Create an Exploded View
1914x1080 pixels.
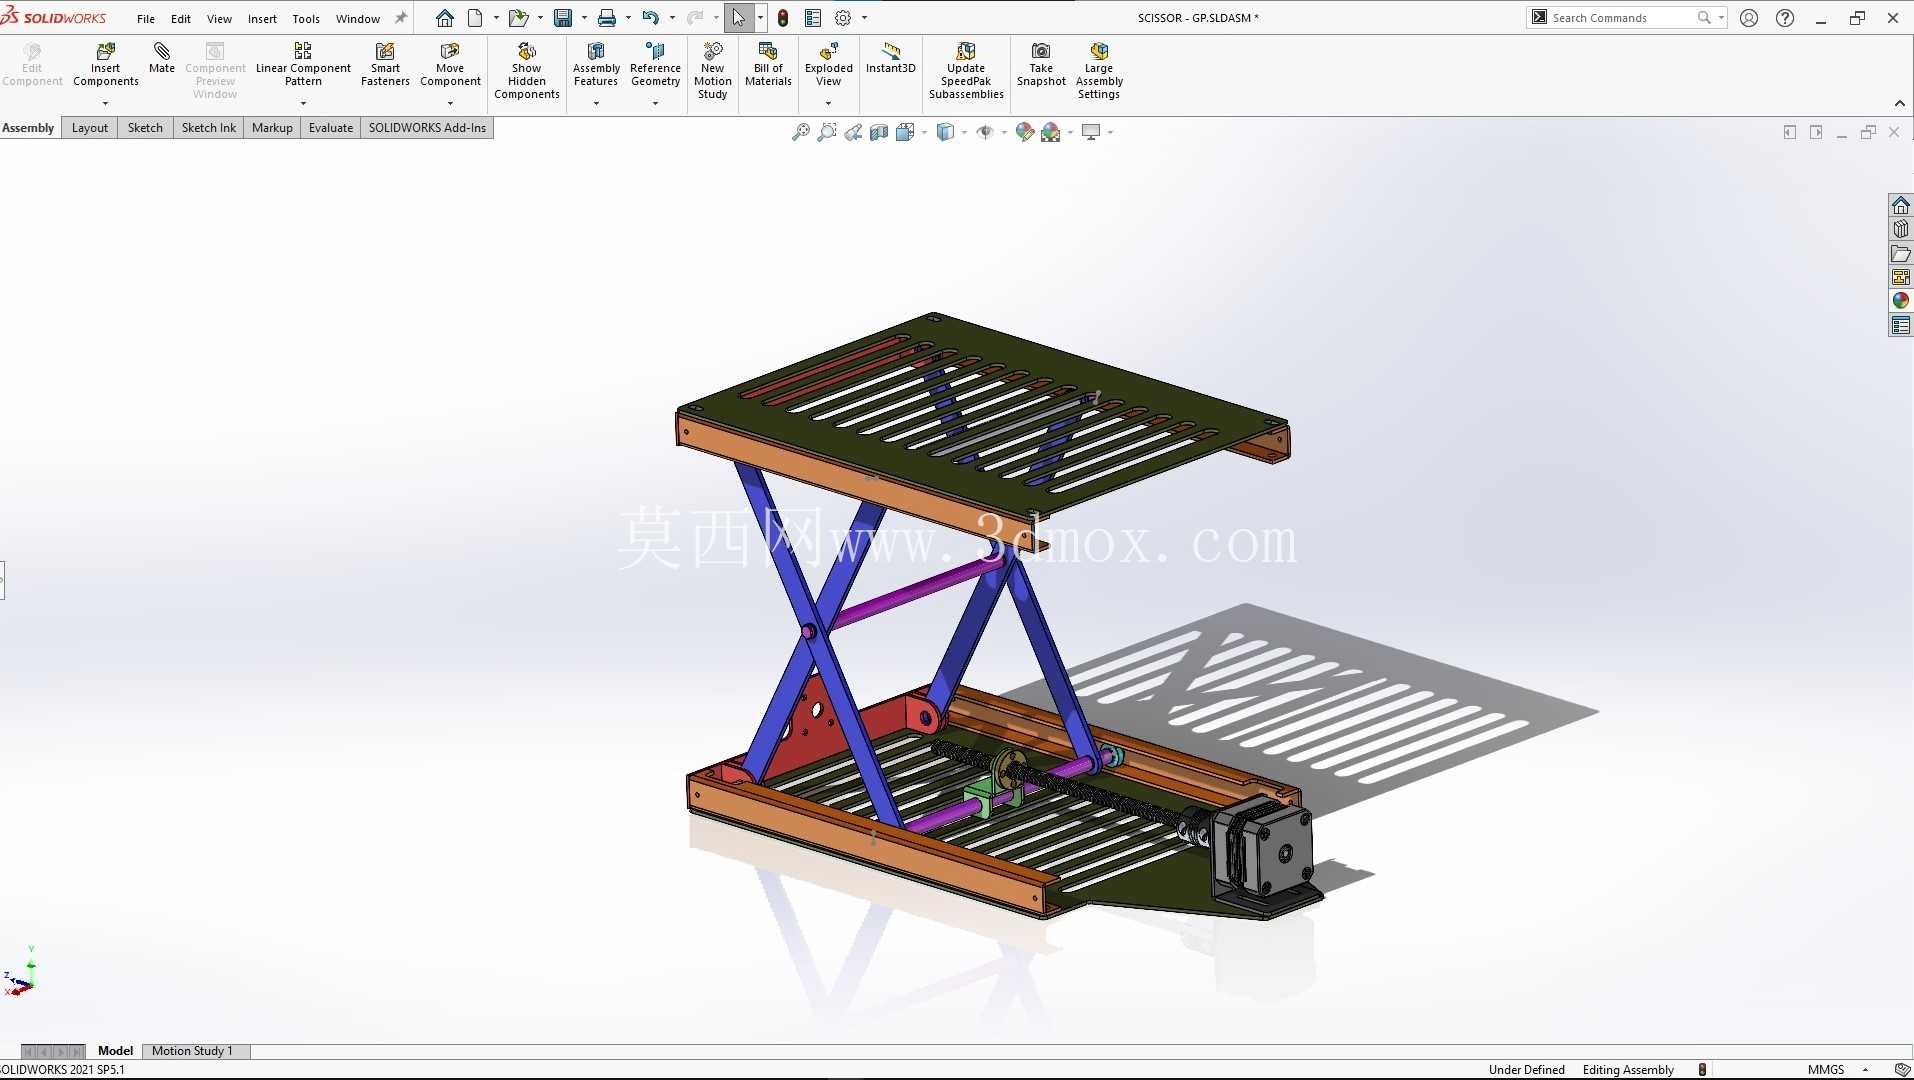click(x=828, y=65)
